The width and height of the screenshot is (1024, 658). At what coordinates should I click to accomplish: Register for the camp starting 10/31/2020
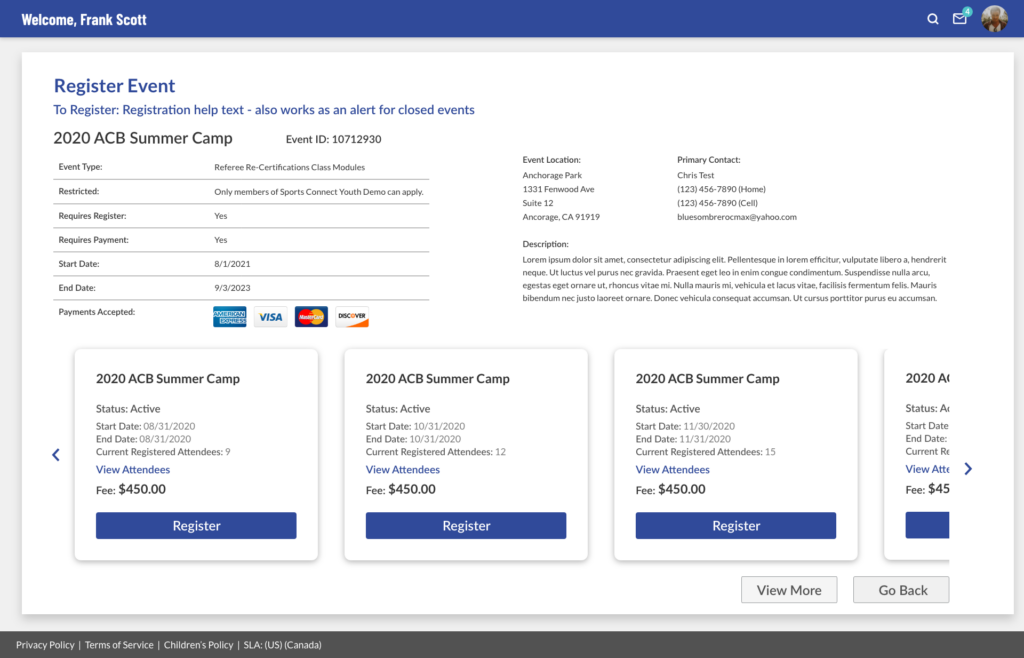point(466,526)
